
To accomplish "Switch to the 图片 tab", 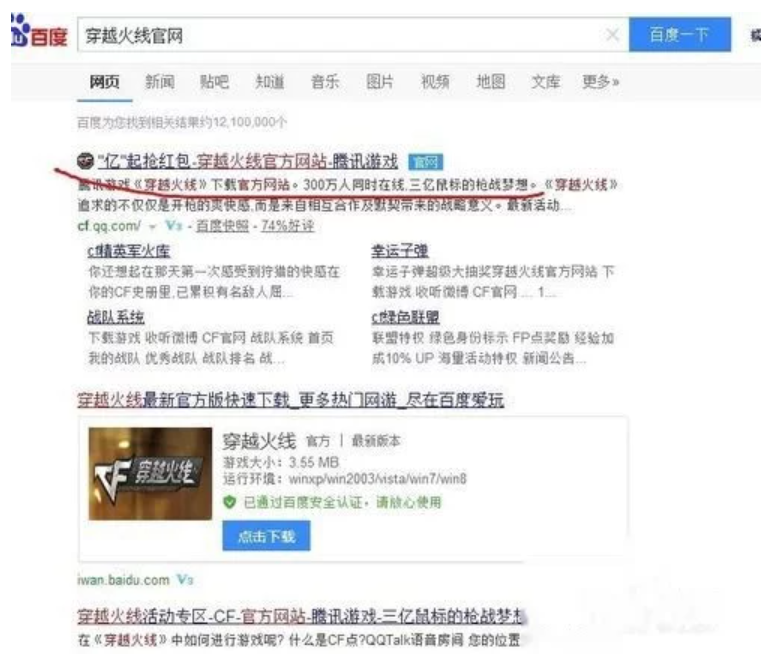I will [380, 81].
